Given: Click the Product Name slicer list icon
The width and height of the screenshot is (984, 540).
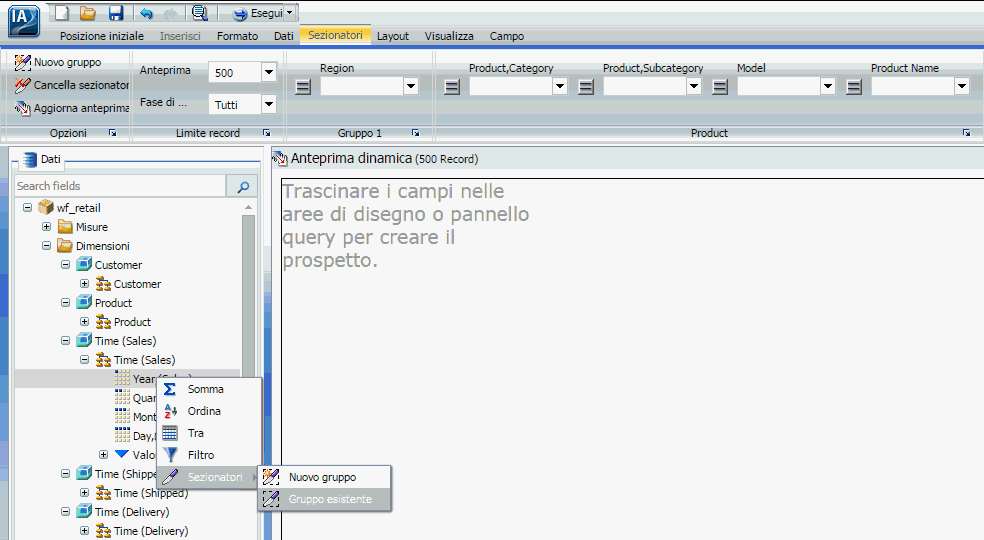Looking at the screenshot, I should 854,87.
